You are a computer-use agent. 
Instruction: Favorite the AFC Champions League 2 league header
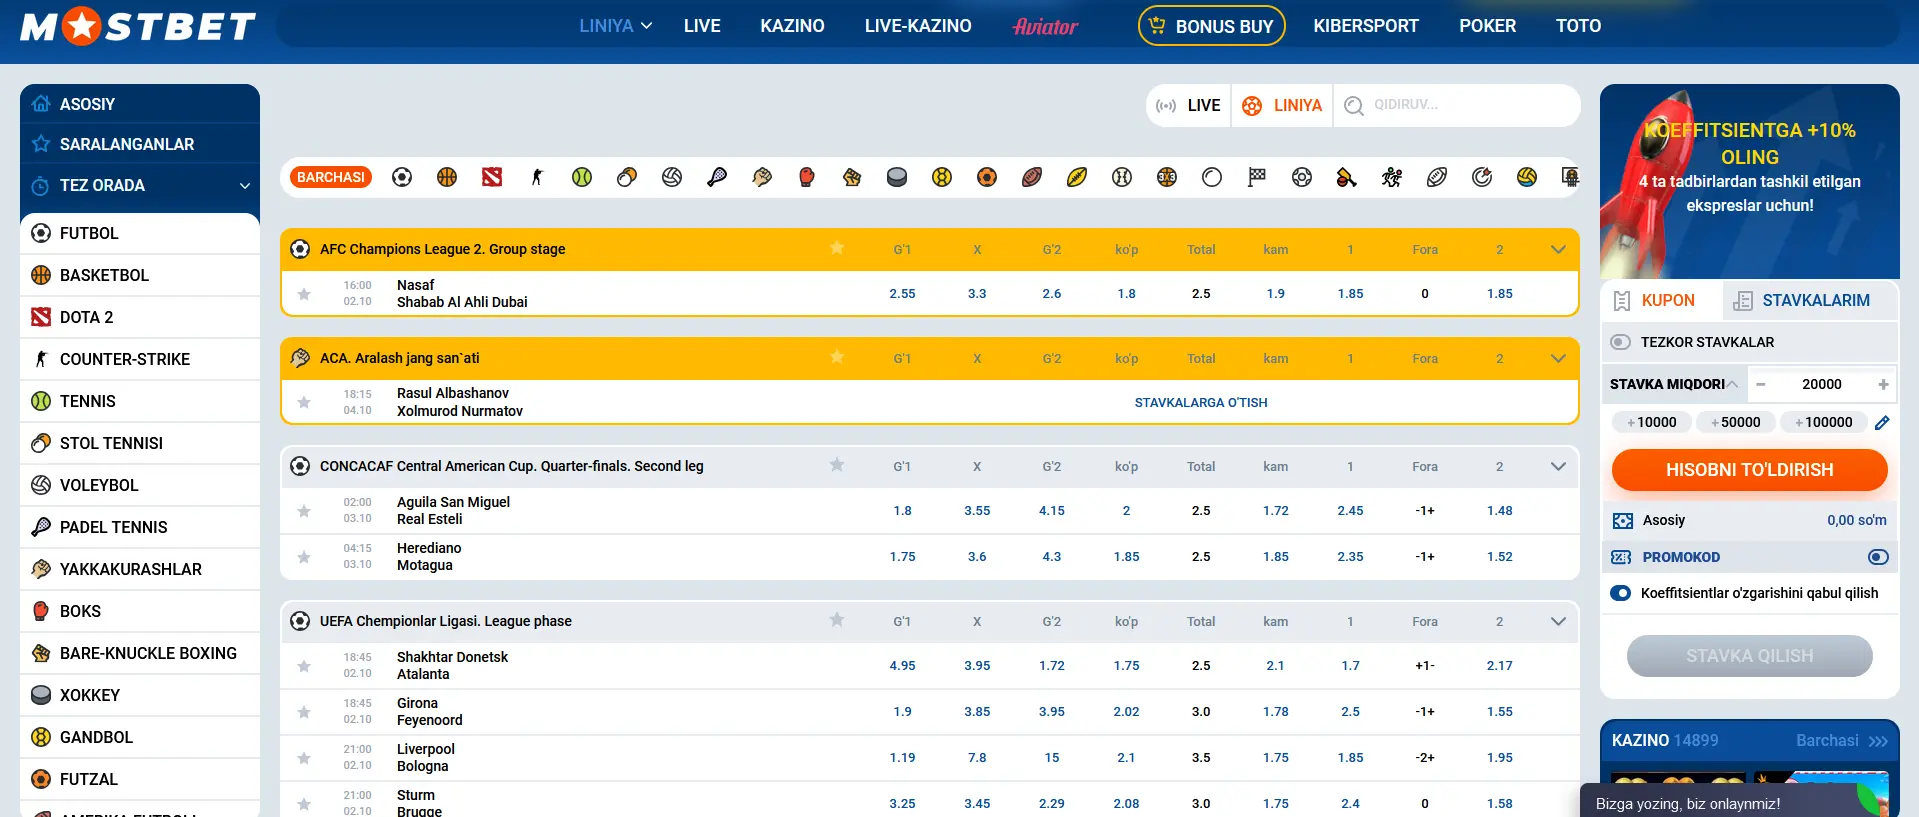coord(837,248)
